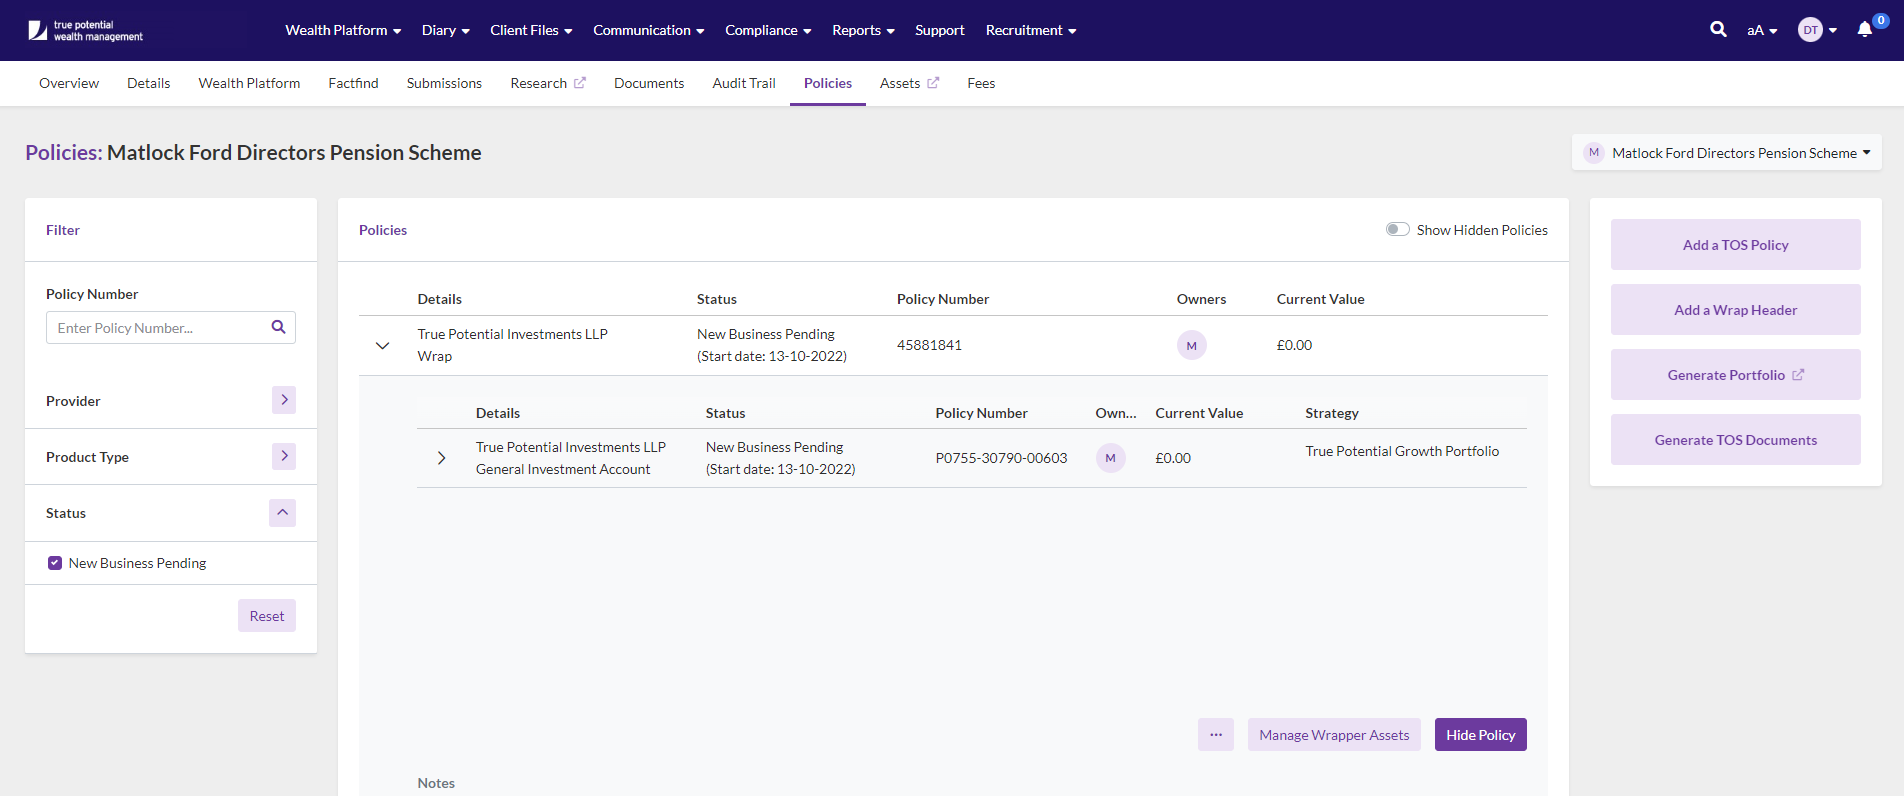Click Add a Wrap Header
The height and width of the screenshot is (796, 1904).
coord(1735,310)
